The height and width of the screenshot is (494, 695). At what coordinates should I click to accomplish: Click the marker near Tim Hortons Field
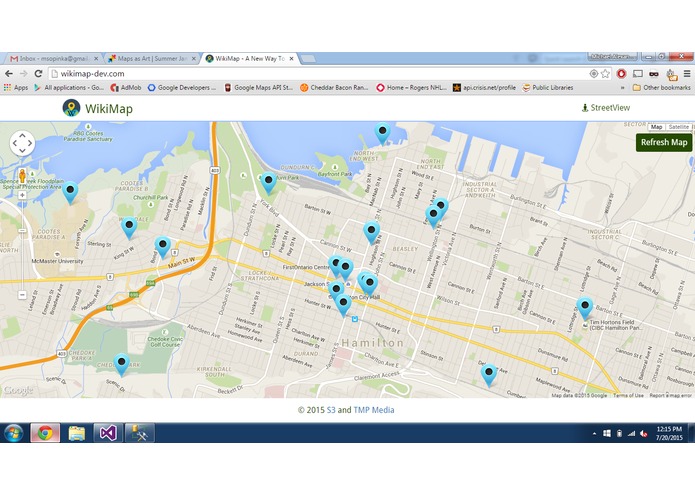click(585, 308)
